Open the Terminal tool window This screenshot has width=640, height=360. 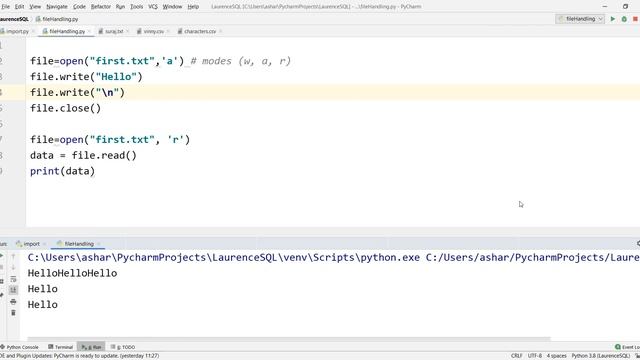pyautogui.click(x=60, y=347)
